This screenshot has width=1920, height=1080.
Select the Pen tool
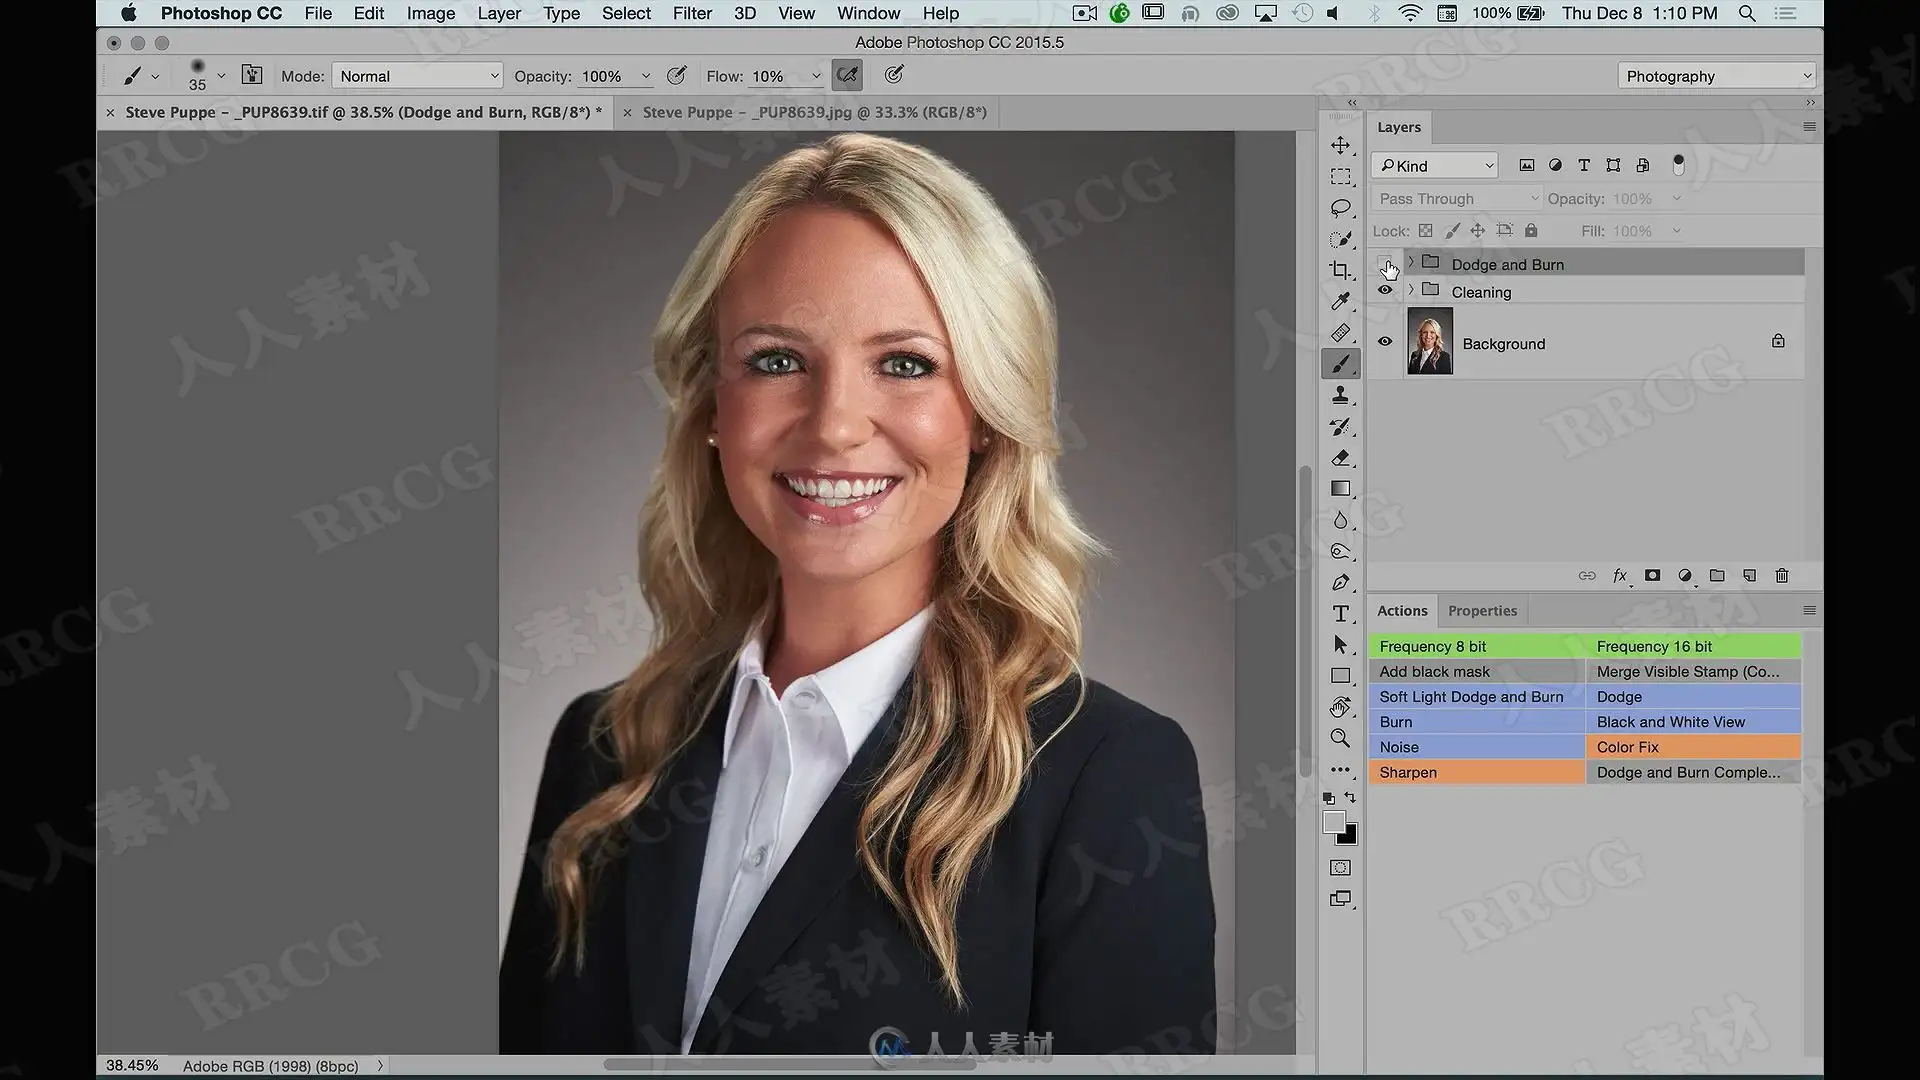(1340, 583)
